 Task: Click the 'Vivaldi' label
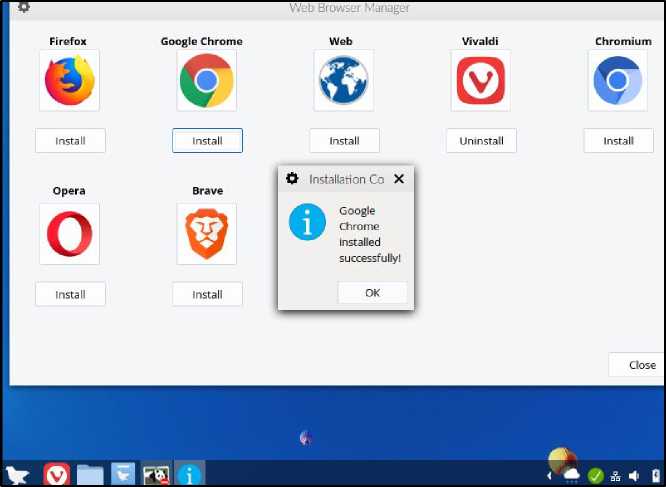pyautogui.click(x=480, y=41)
